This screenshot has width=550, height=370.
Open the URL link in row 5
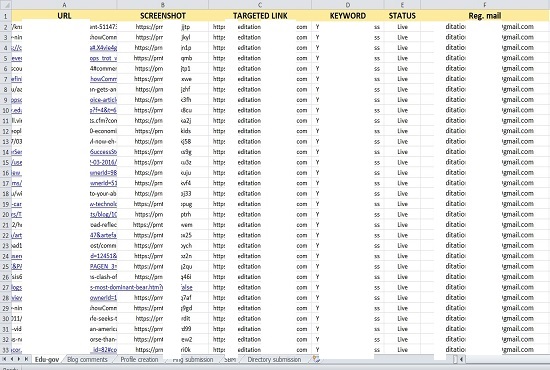tap(64, 58)
